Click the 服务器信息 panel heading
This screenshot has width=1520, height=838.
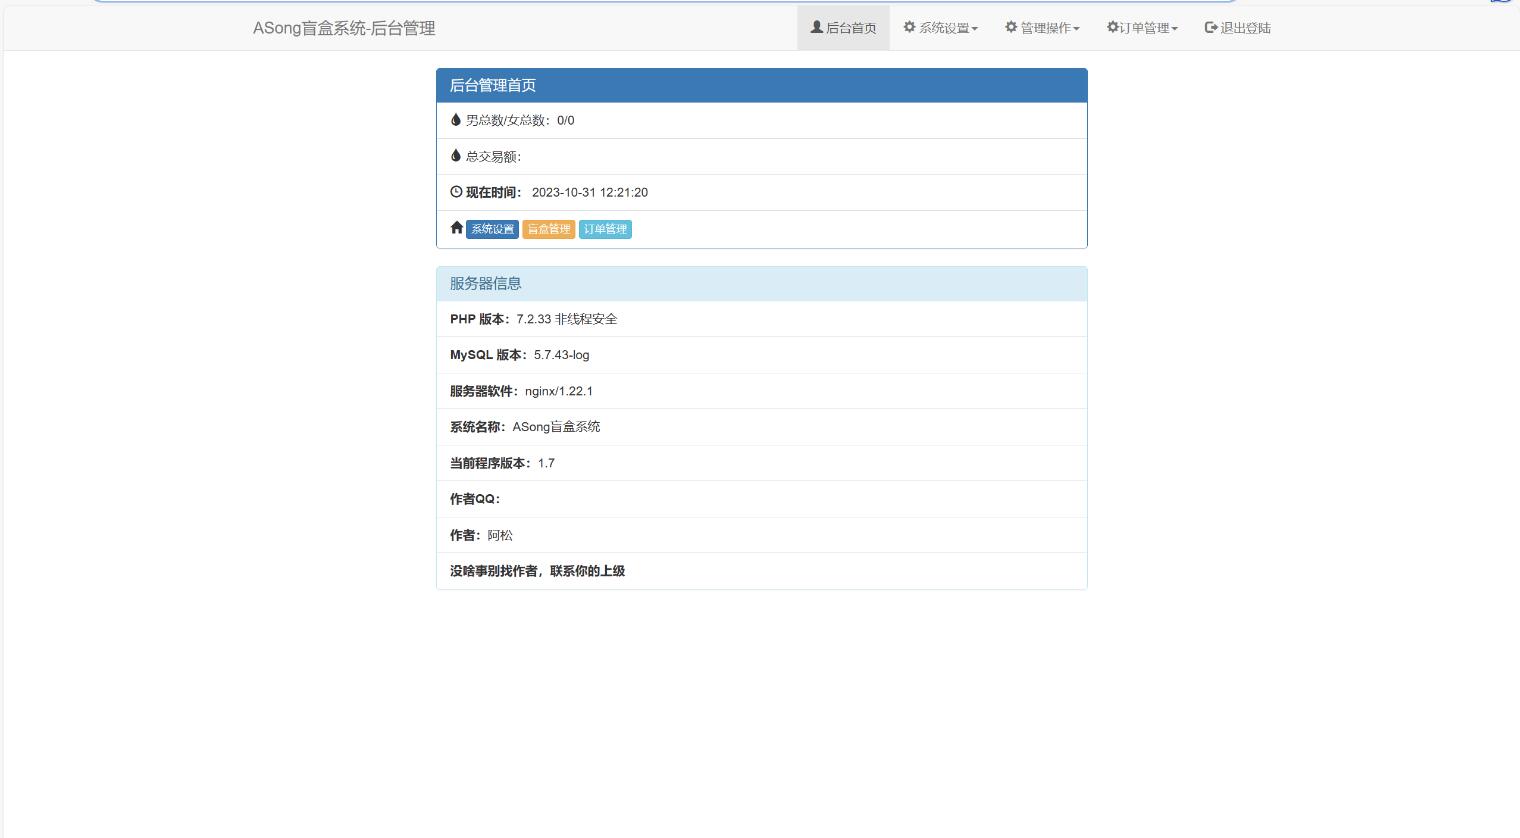(x=486, y=283)
